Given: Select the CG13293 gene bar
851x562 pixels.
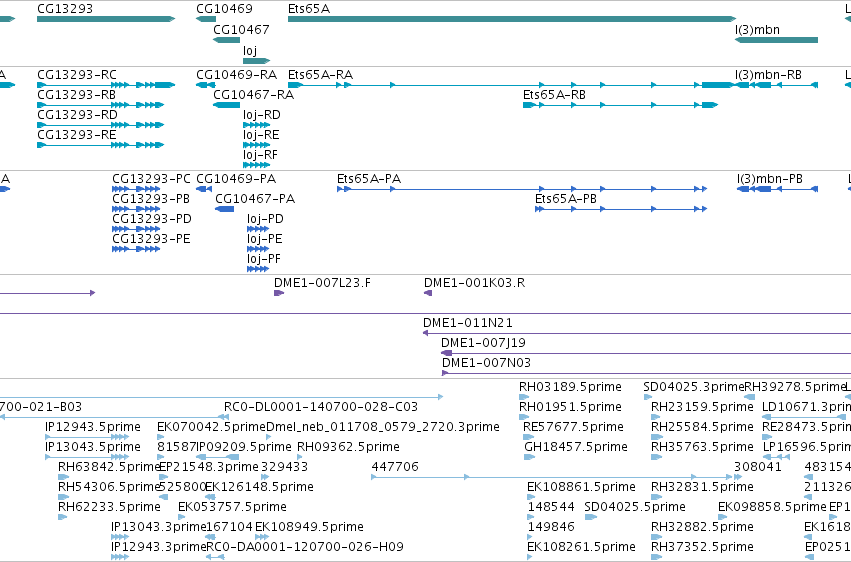Looking at the screenshot, I should click(x=106, y=19).
